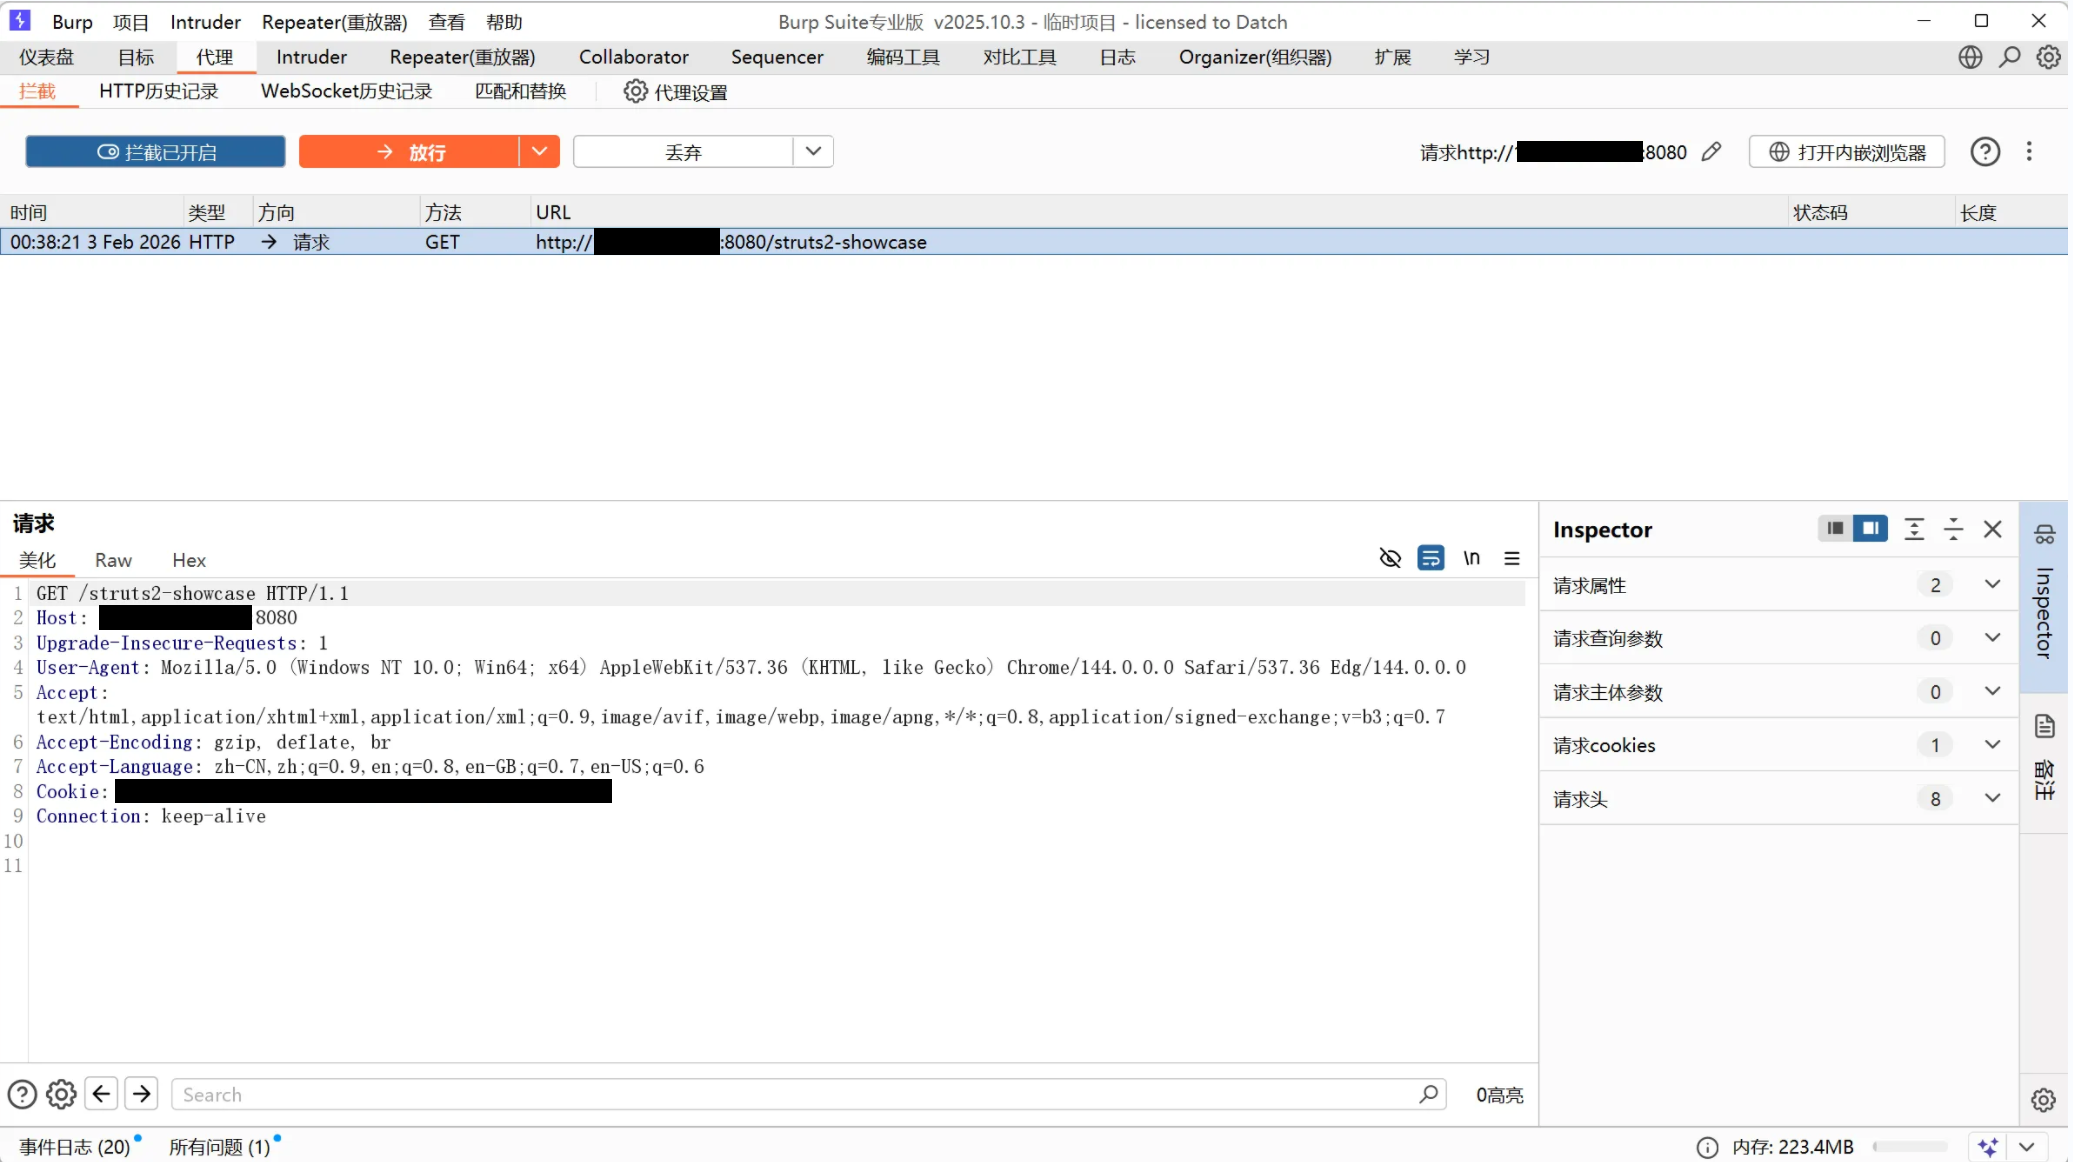2073x1162 pixels.
Task: Open the WebSocket history tab
Action: tap(346, 91)
